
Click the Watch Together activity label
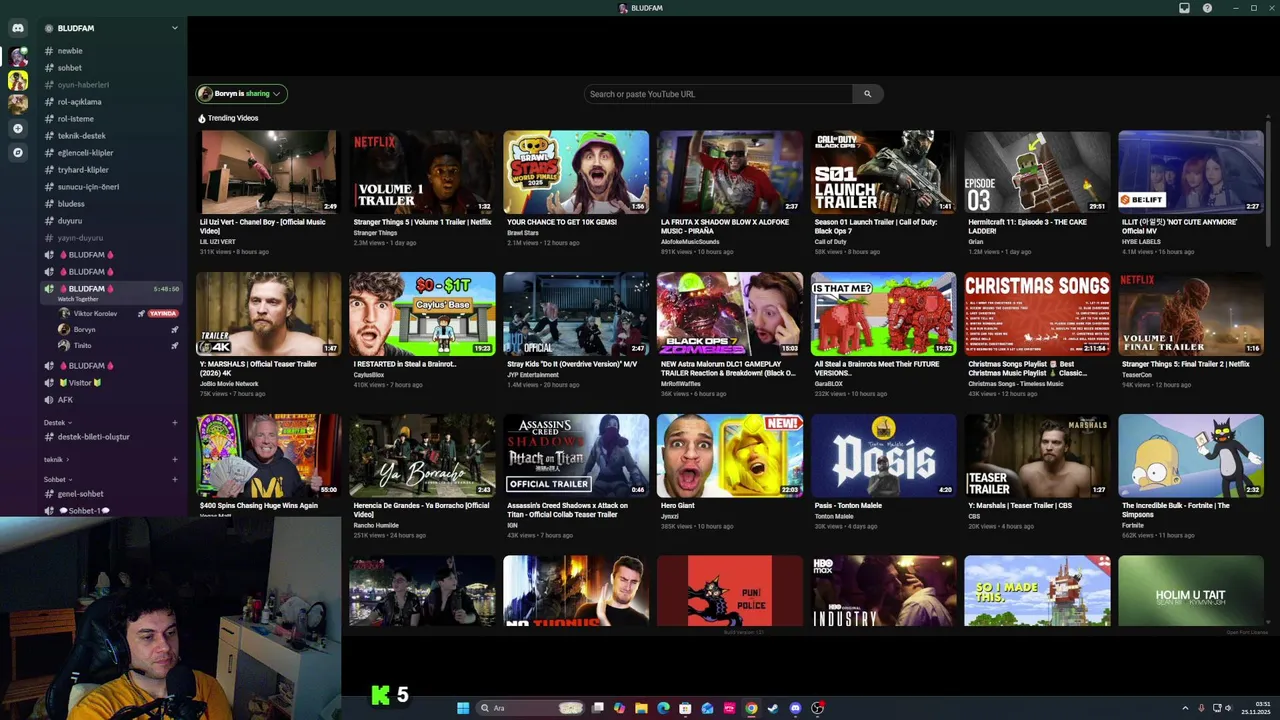tap(78, 299)
